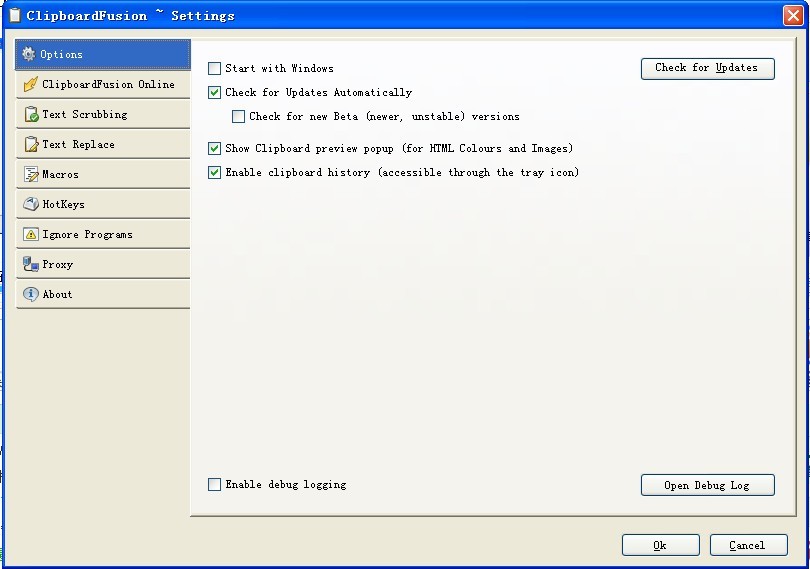Enable Start with Windows checkbox

tap(214, 69)
